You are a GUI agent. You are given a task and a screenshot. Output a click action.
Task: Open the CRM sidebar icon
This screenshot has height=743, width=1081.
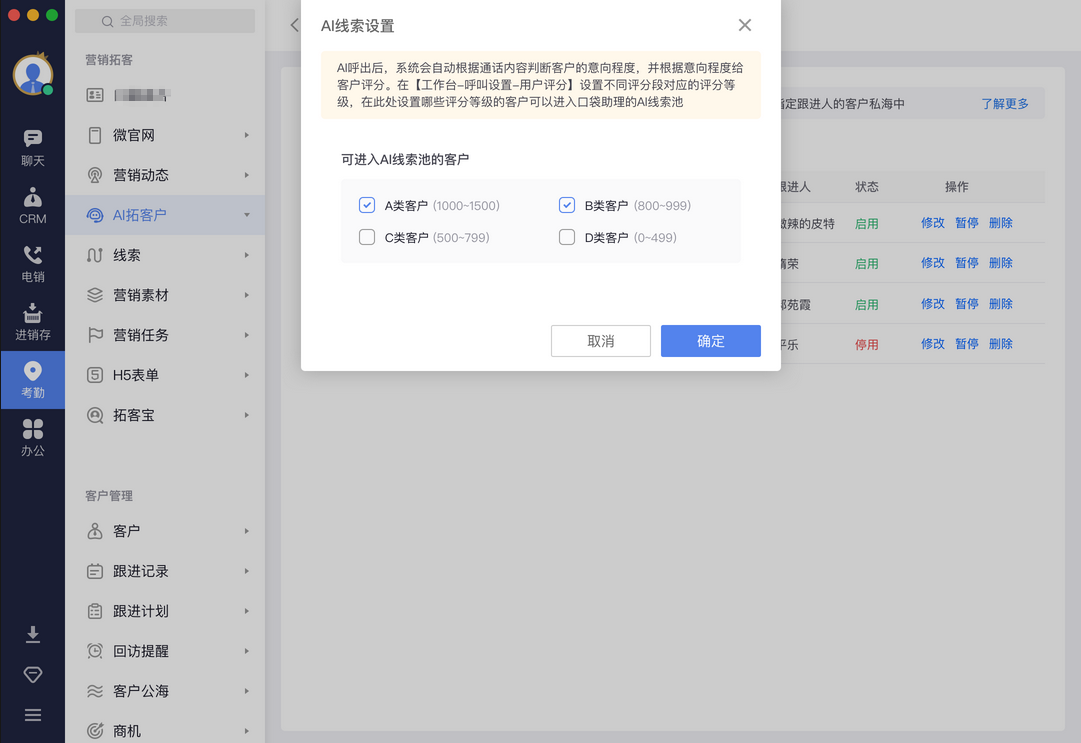pyautogui.click(x=32, y=205)
